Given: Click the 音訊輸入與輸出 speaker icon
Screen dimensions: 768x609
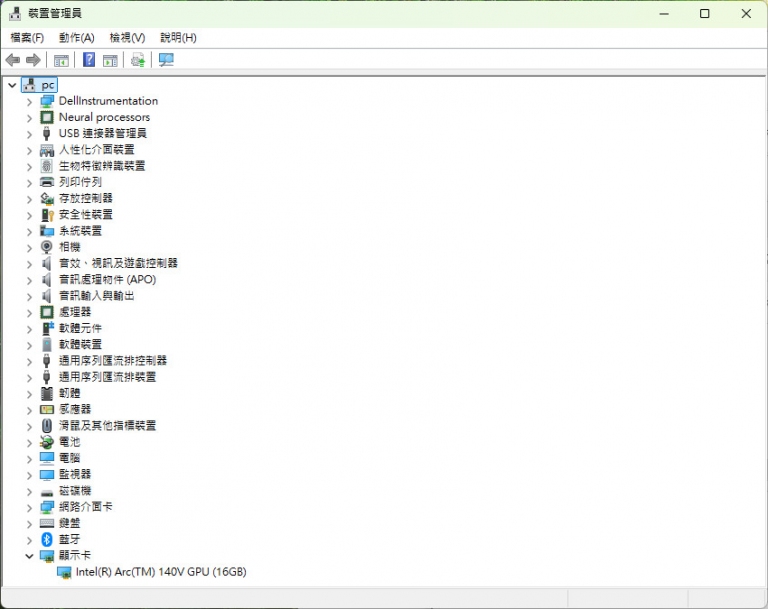Looking at the screenshot, I should click(x=47, y=296).
